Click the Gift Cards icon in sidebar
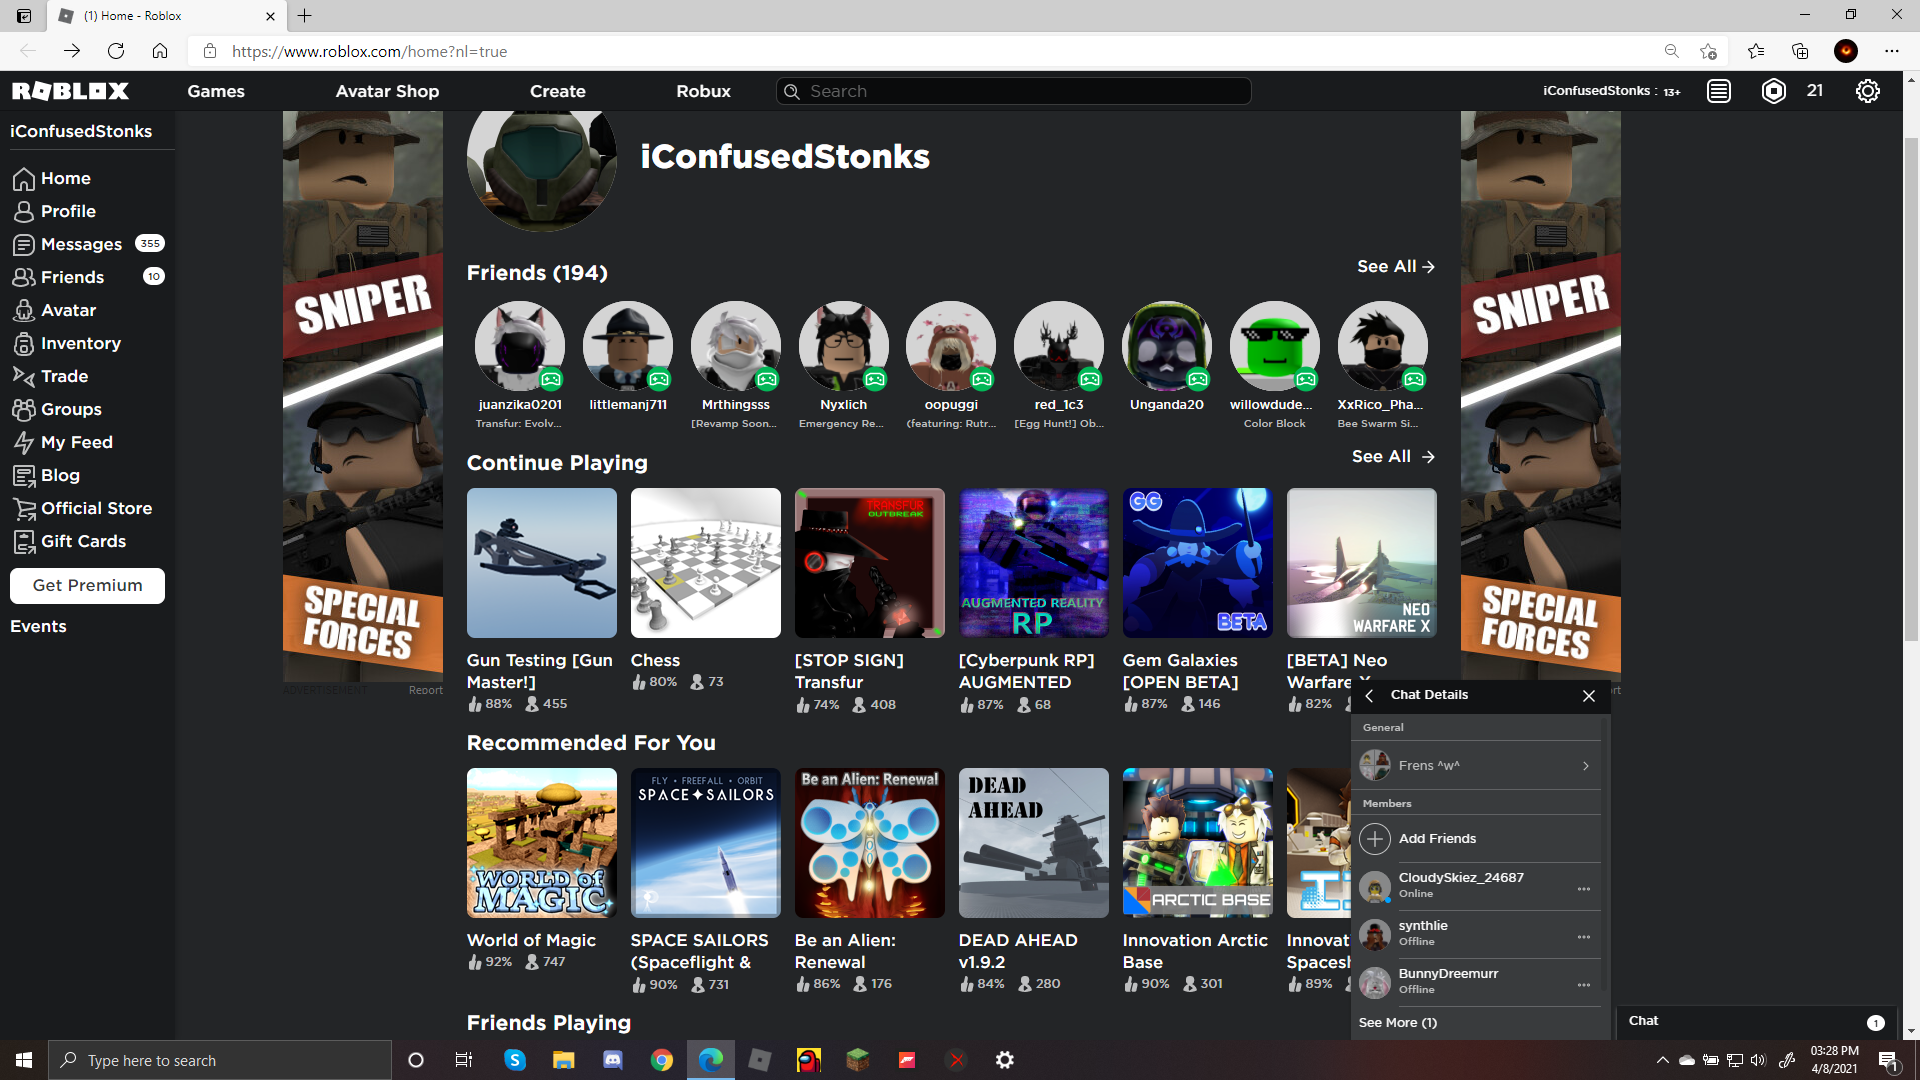1920x1080 pixels. 24,541
